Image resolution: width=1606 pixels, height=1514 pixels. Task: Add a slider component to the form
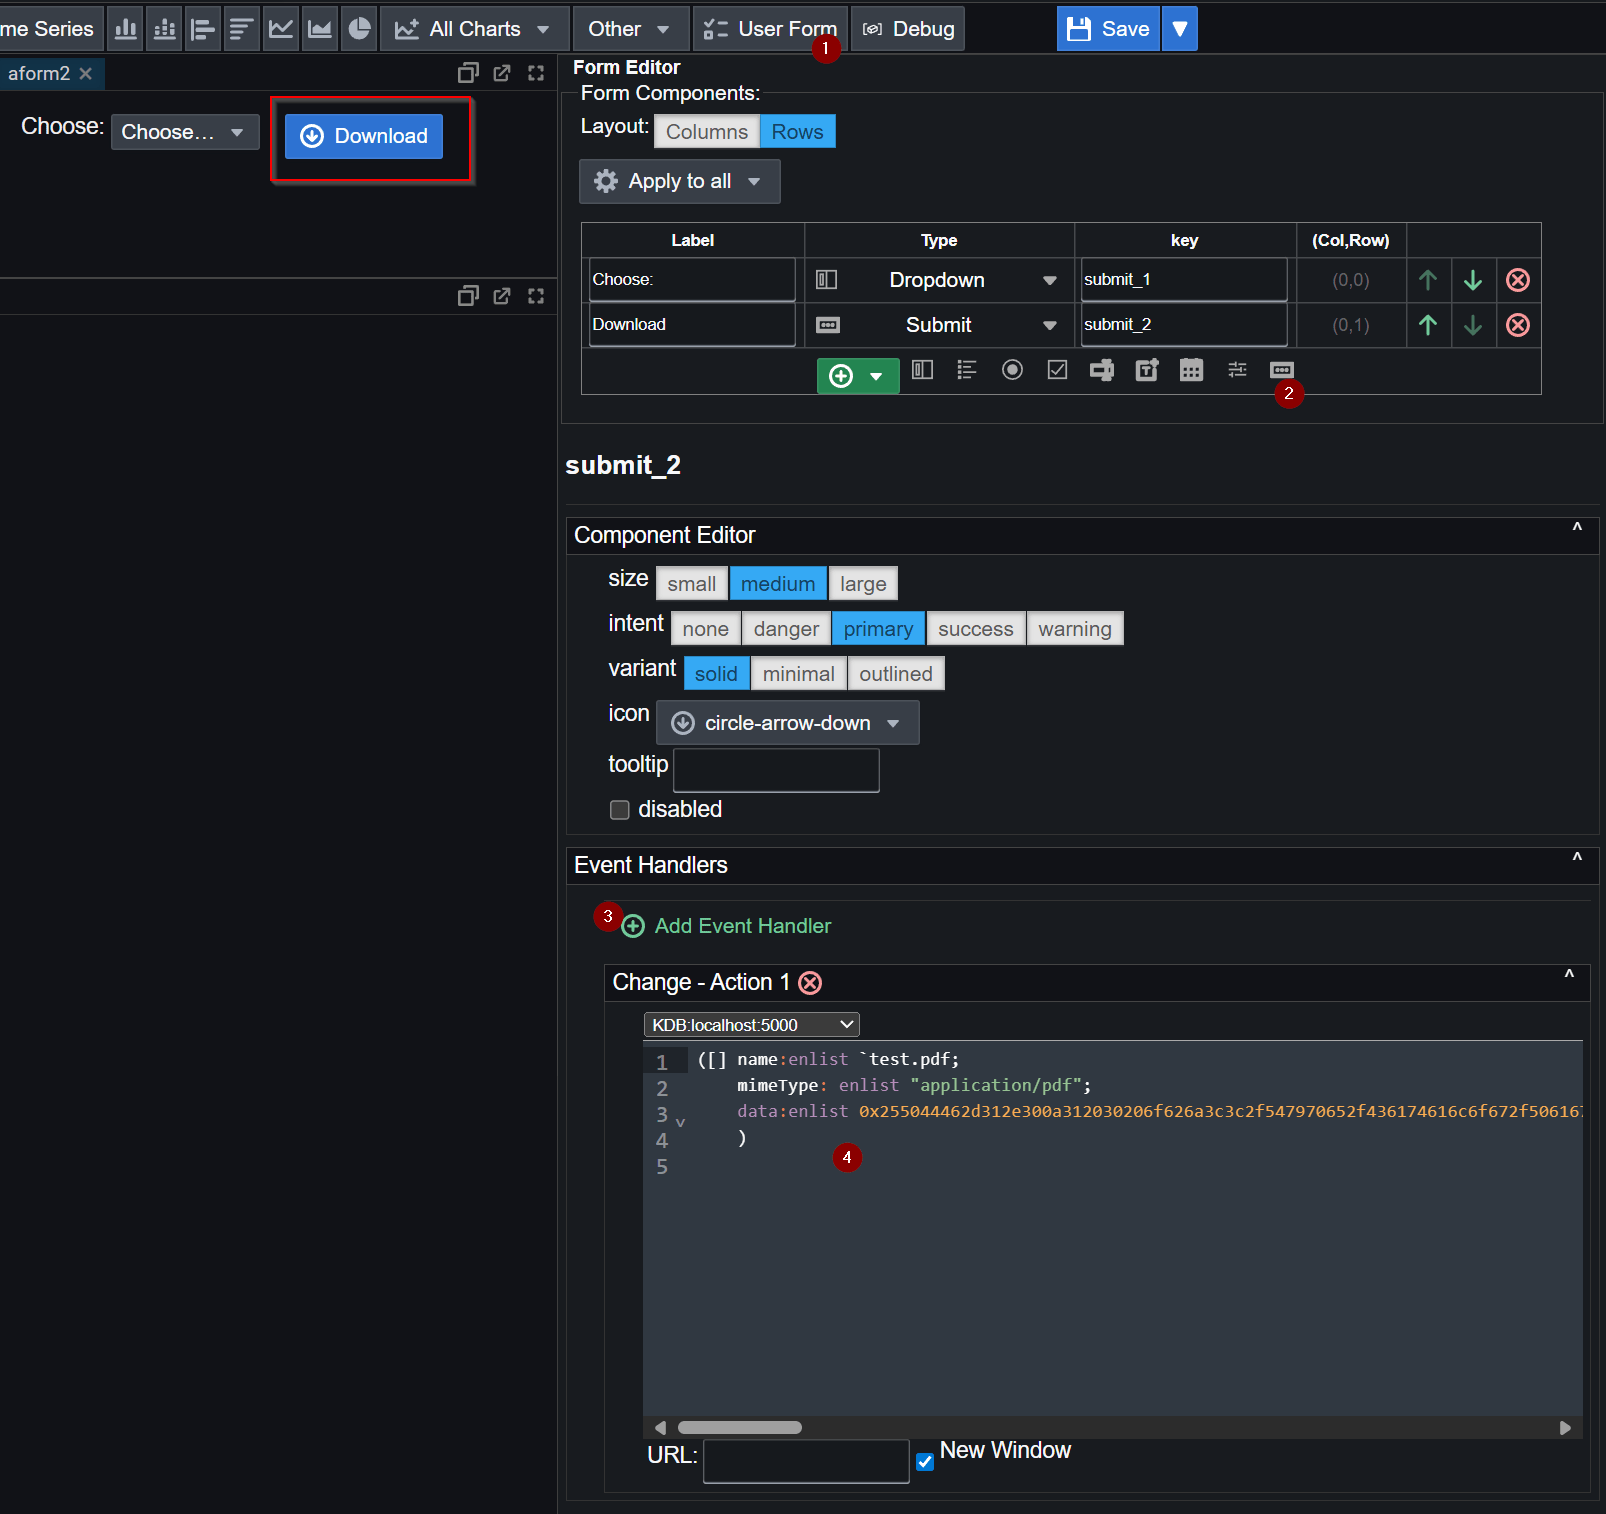(x=1237, y=370)
